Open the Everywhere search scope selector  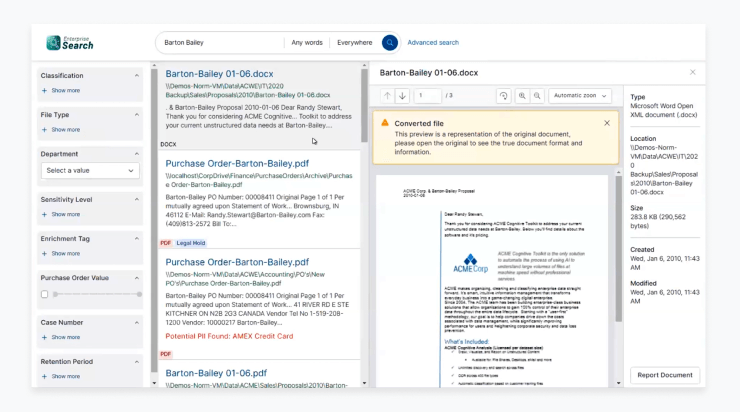point(354,42)
